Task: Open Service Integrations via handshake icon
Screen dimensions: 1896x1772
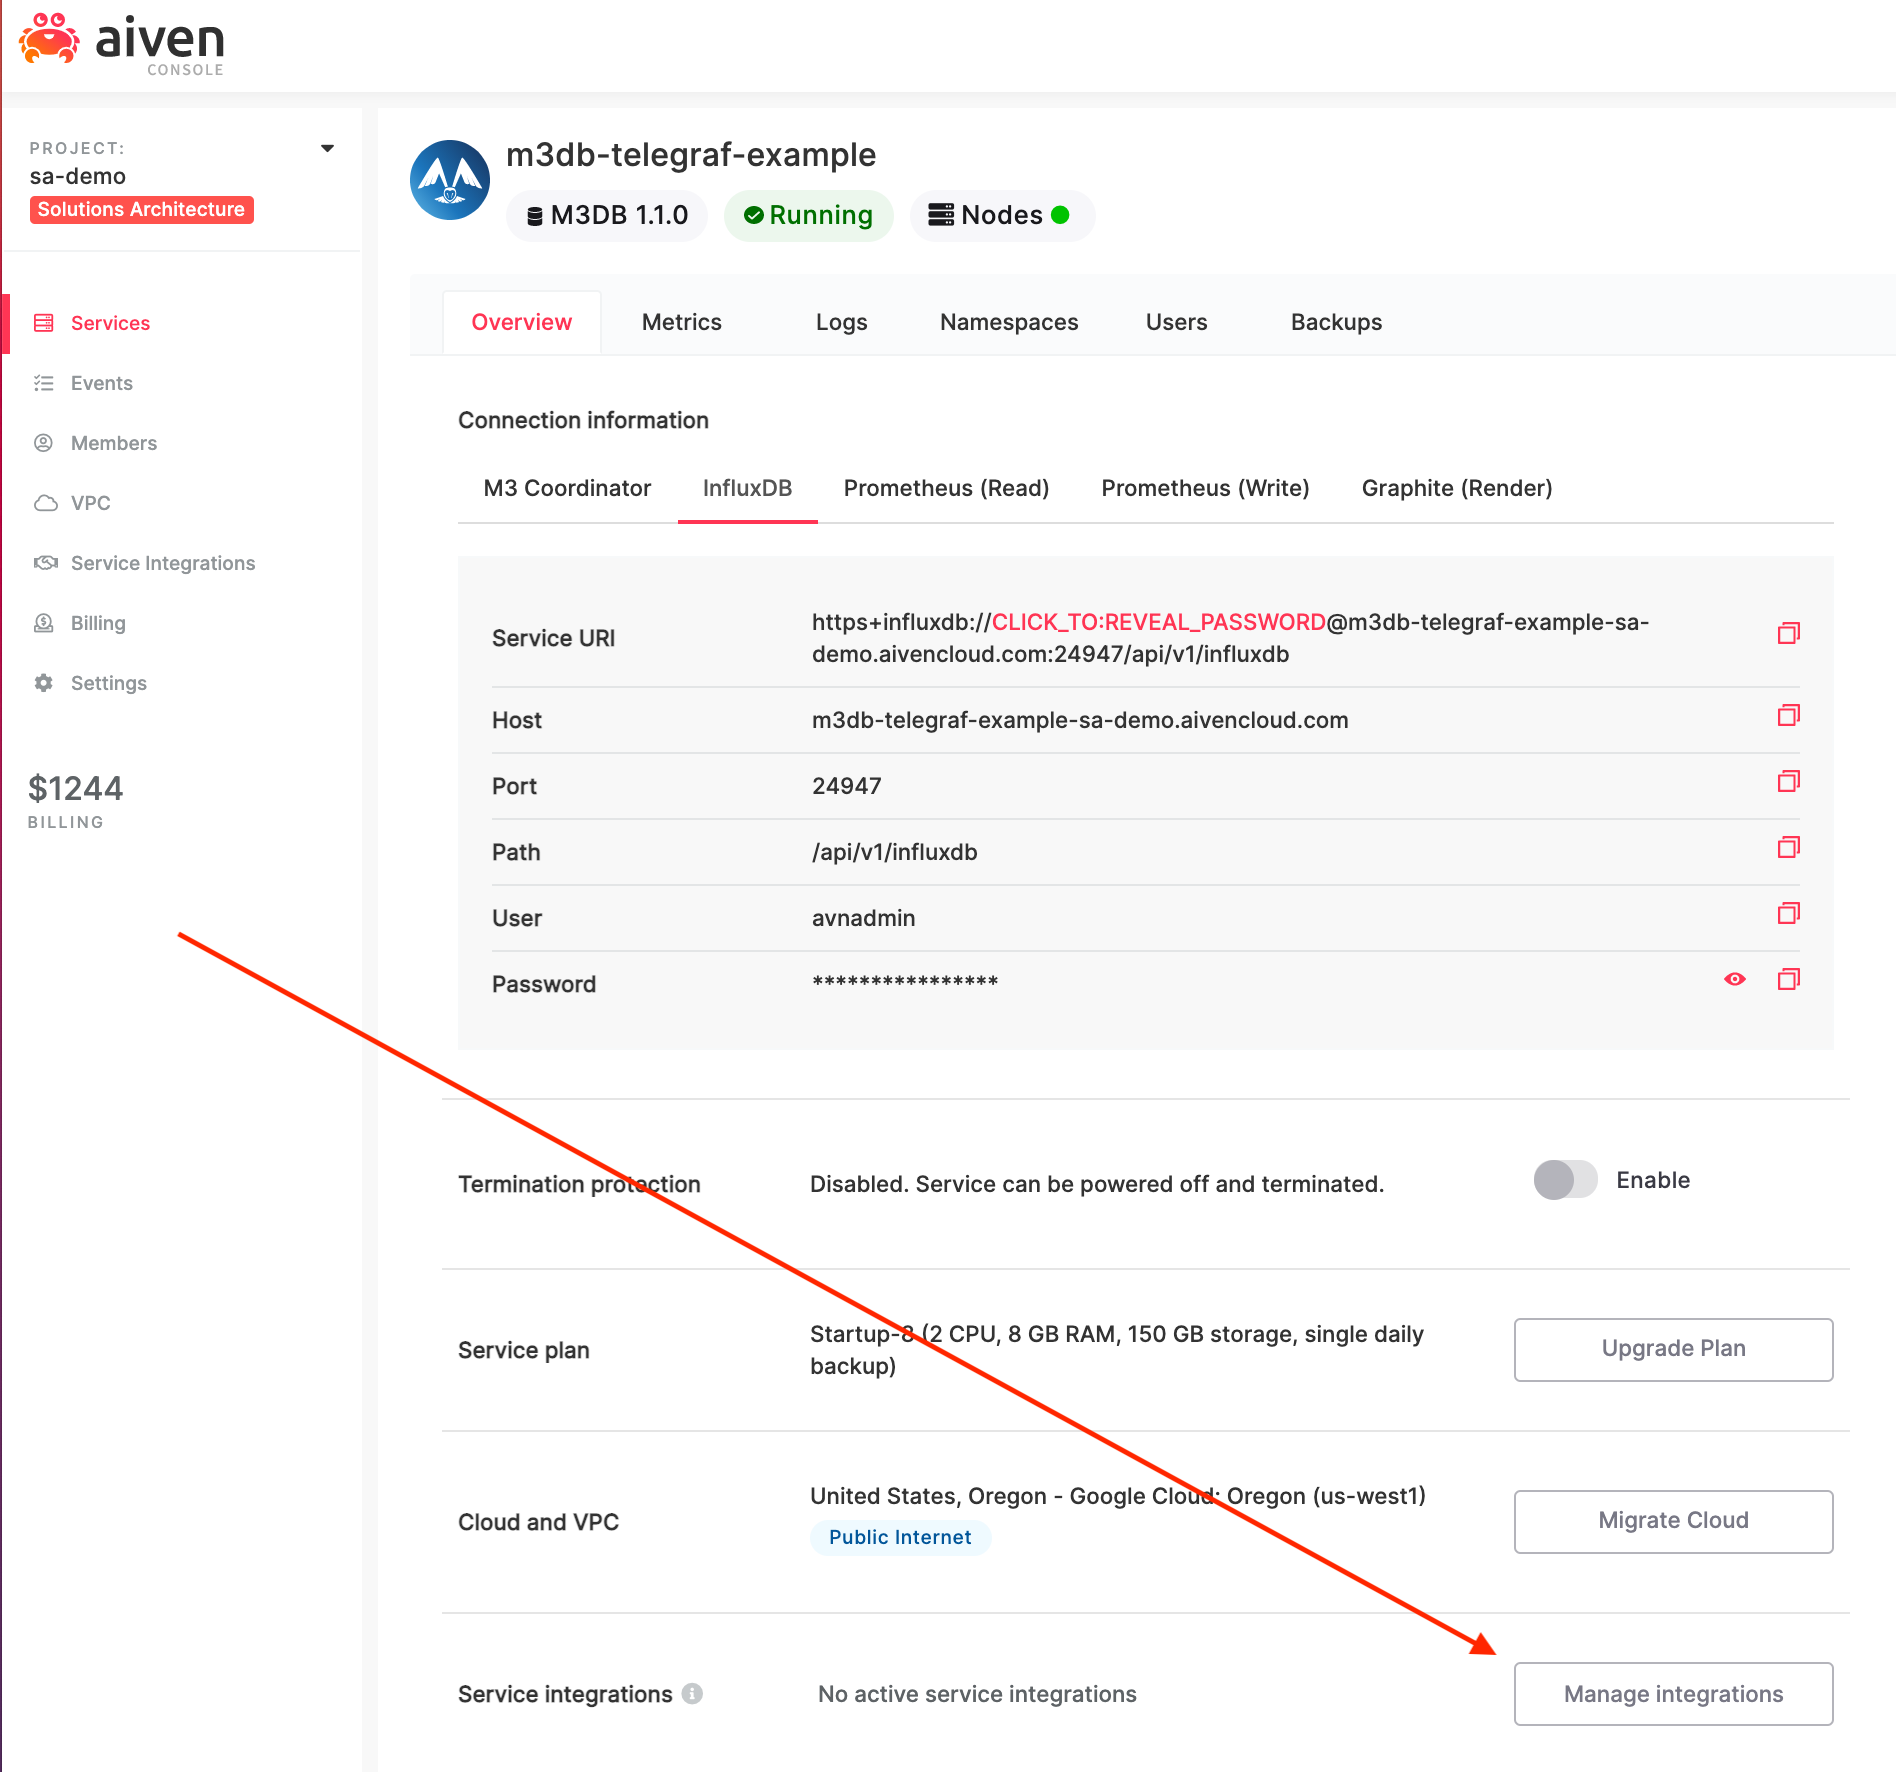Action: click(x=46, y=563)
